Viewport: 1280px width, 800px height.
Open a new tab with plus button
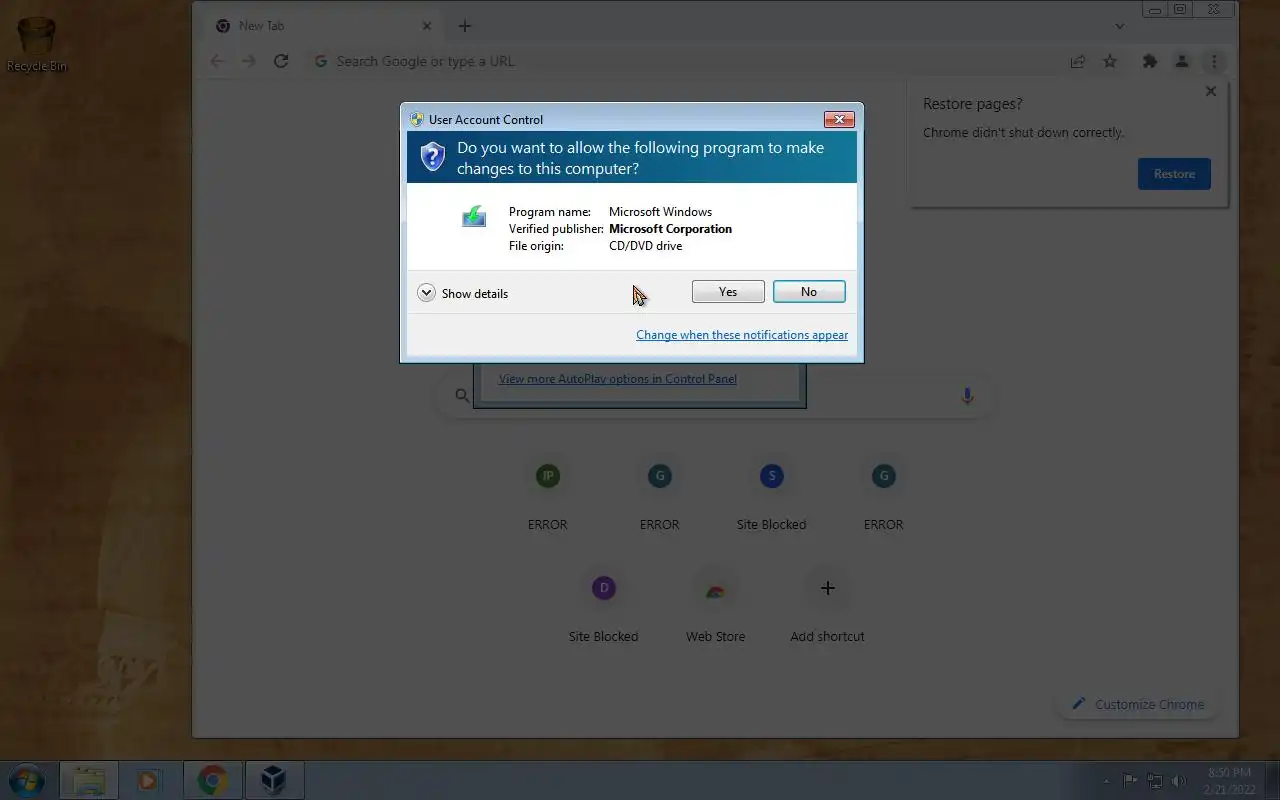click(465, 26)
